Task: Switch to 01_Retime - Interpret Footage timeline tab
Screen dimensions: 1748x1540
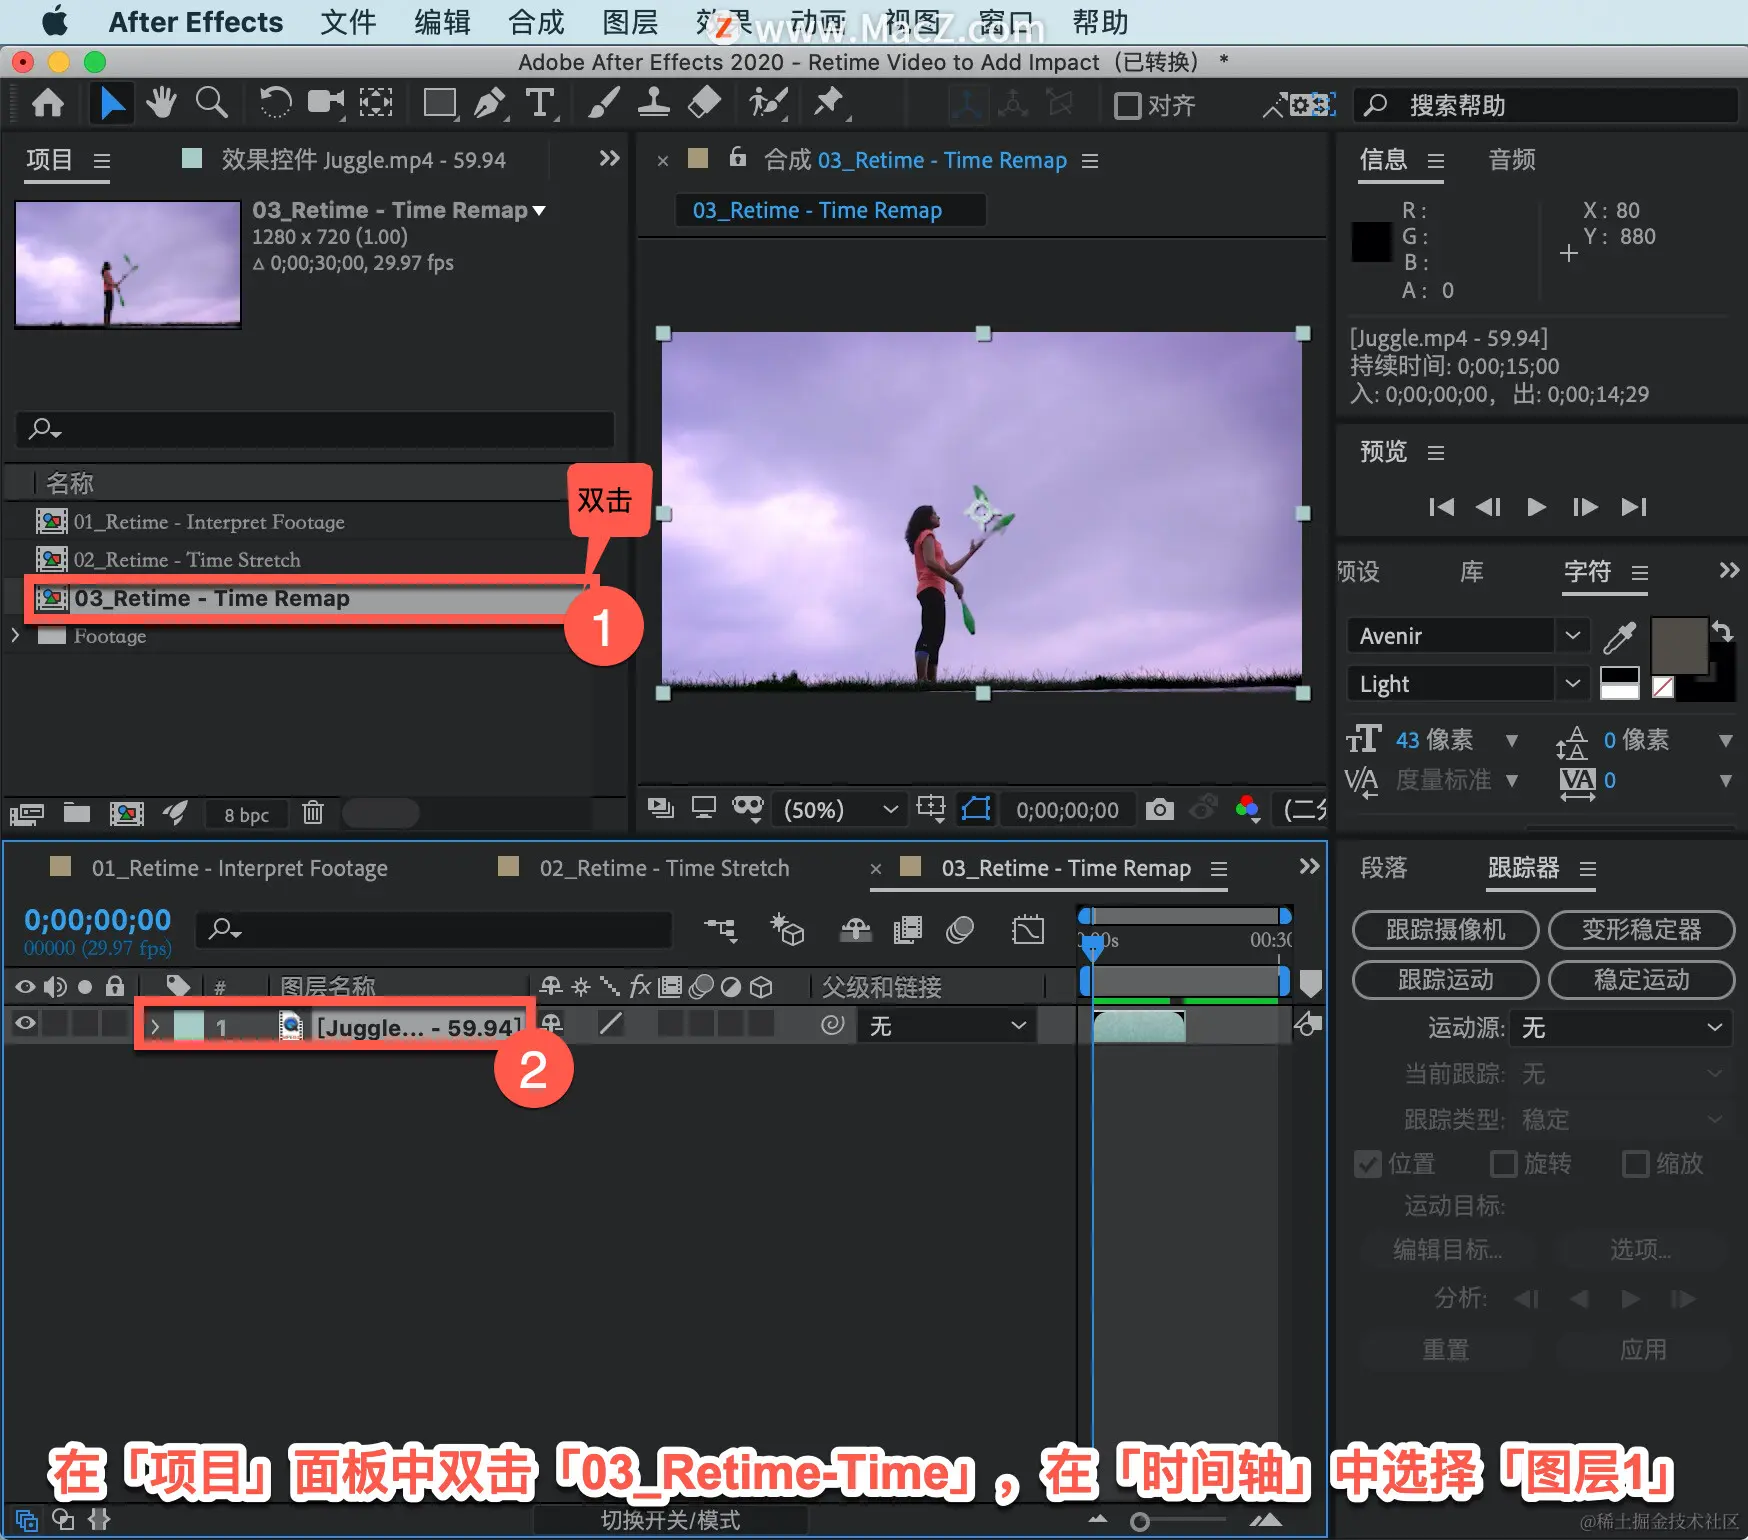Action: 239,868
